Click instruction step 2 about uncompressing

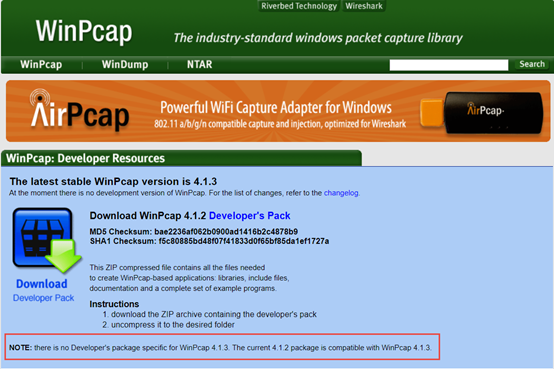169,324
